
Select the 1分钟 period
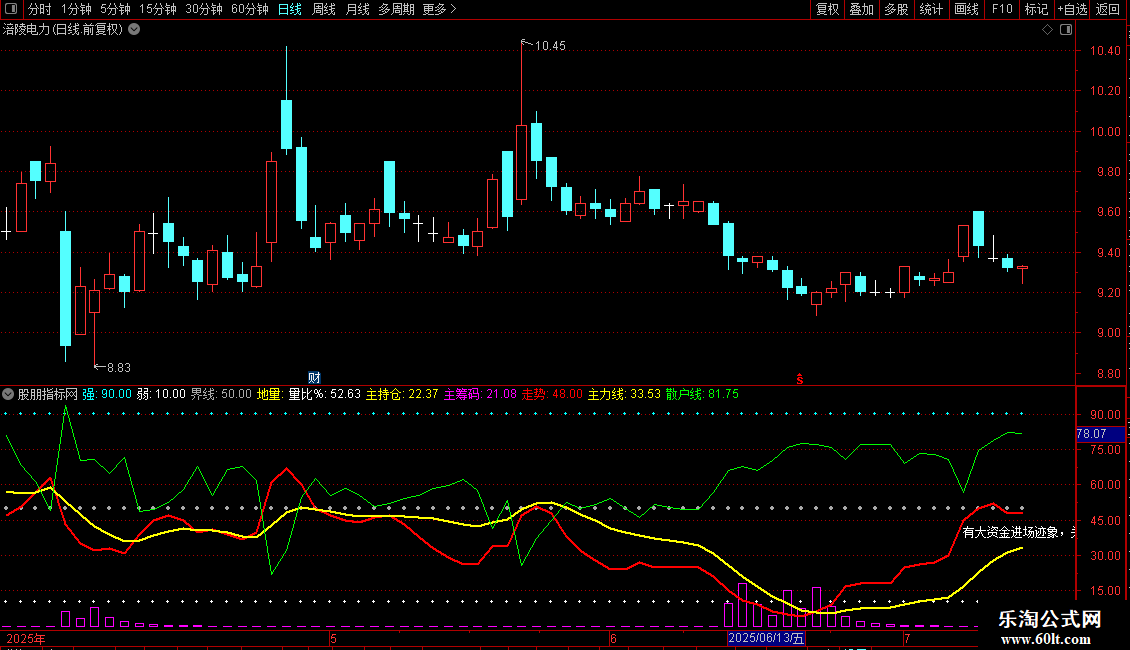[x=76, y=9]
